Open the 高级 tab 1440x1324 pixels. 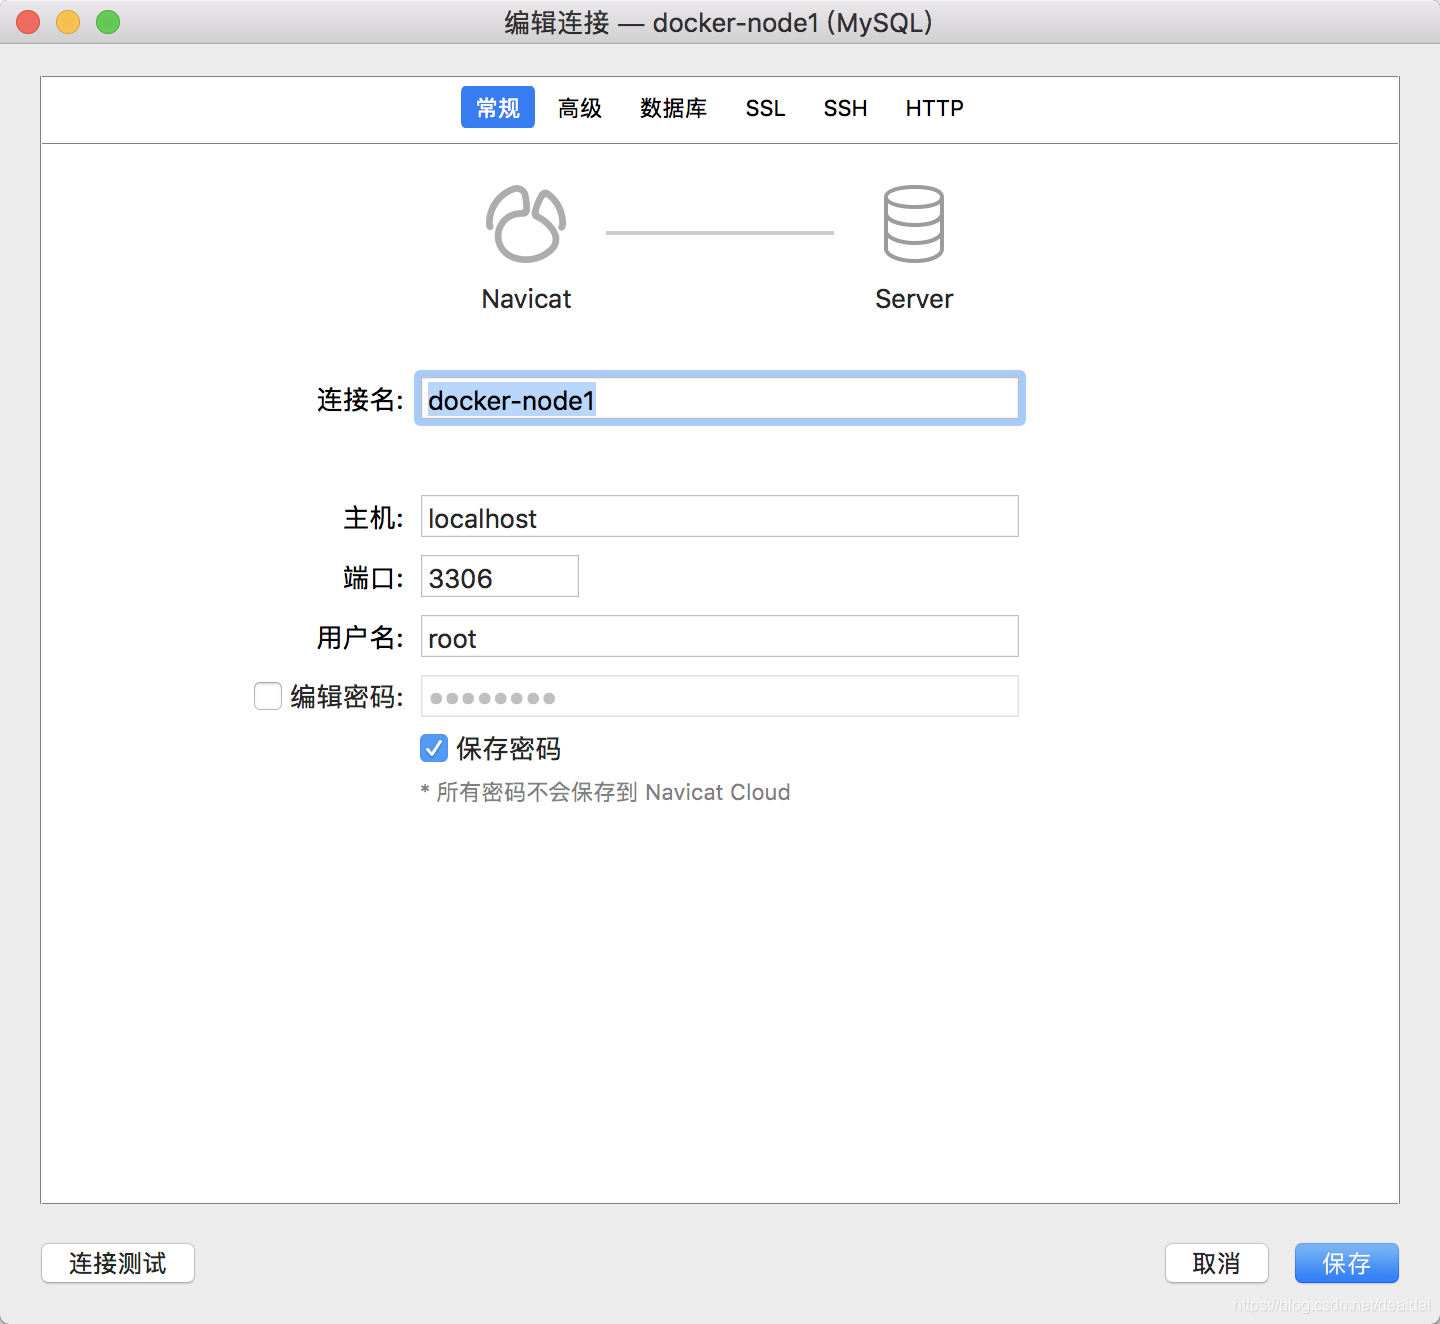tap(580, 108)
